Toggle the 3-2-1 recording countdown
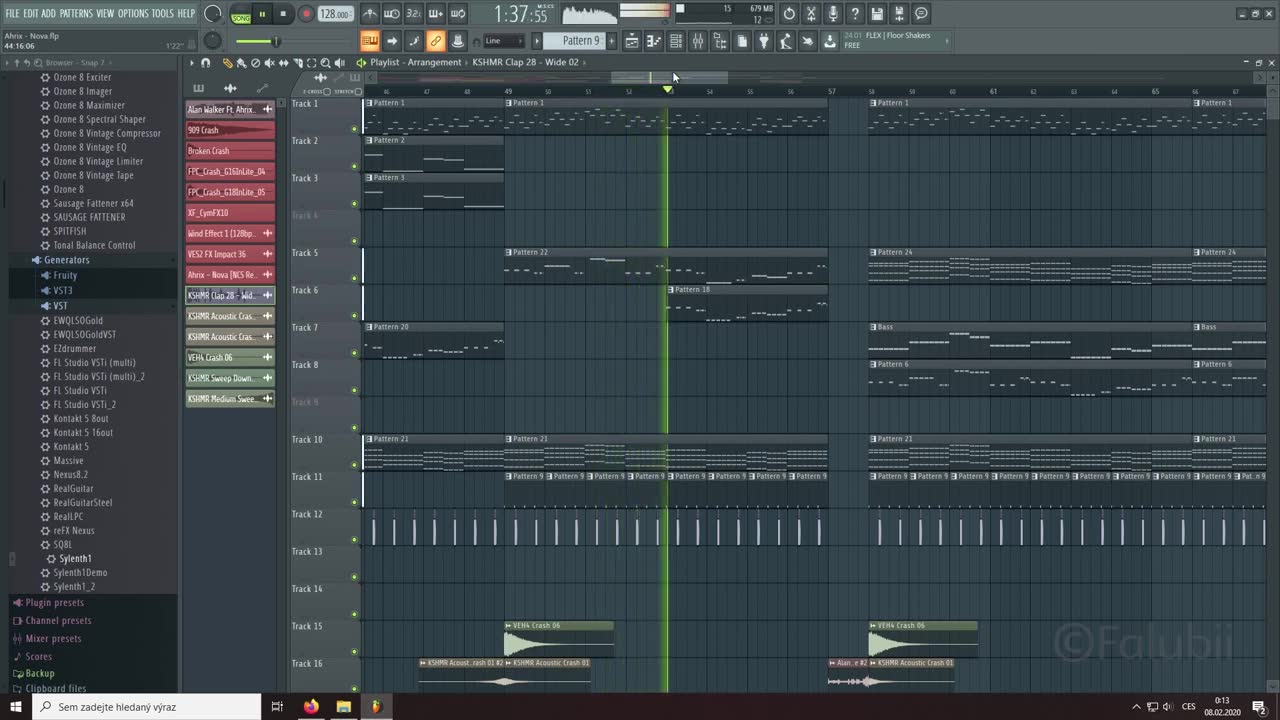Image resolution: width=1280 pixels, height=720 pixels. click(x=413, y=14)
